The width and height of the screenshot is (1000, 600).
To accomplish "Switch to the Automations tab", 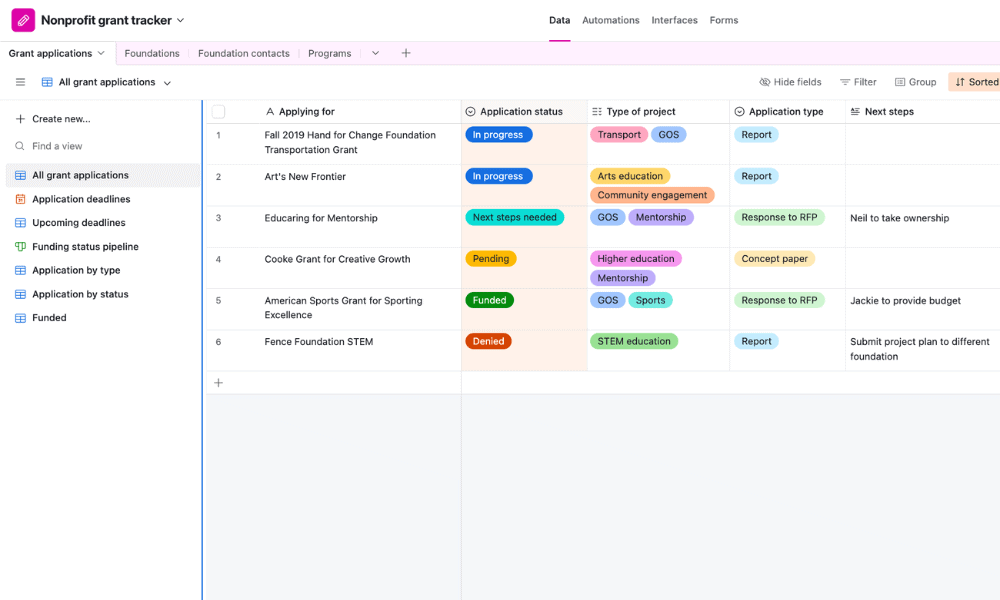I will pos(610,20).
